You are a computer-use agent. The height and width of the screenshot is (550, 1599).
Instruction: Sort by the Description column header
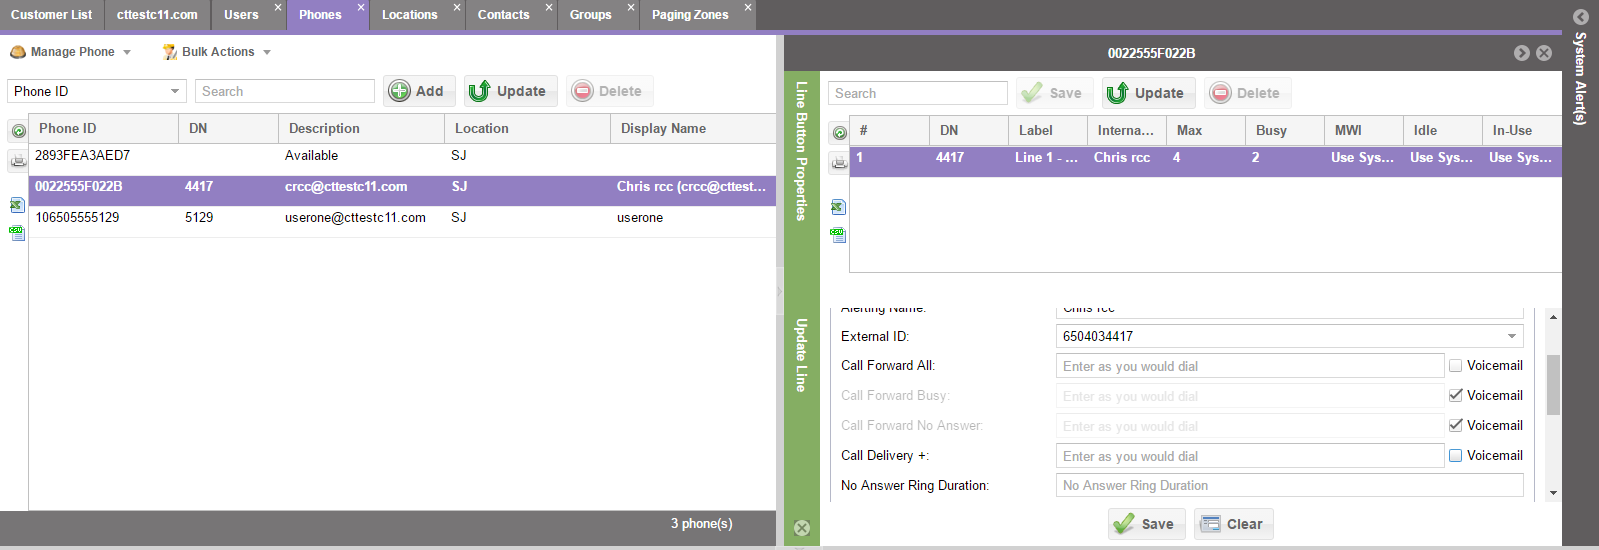(361, 128)
